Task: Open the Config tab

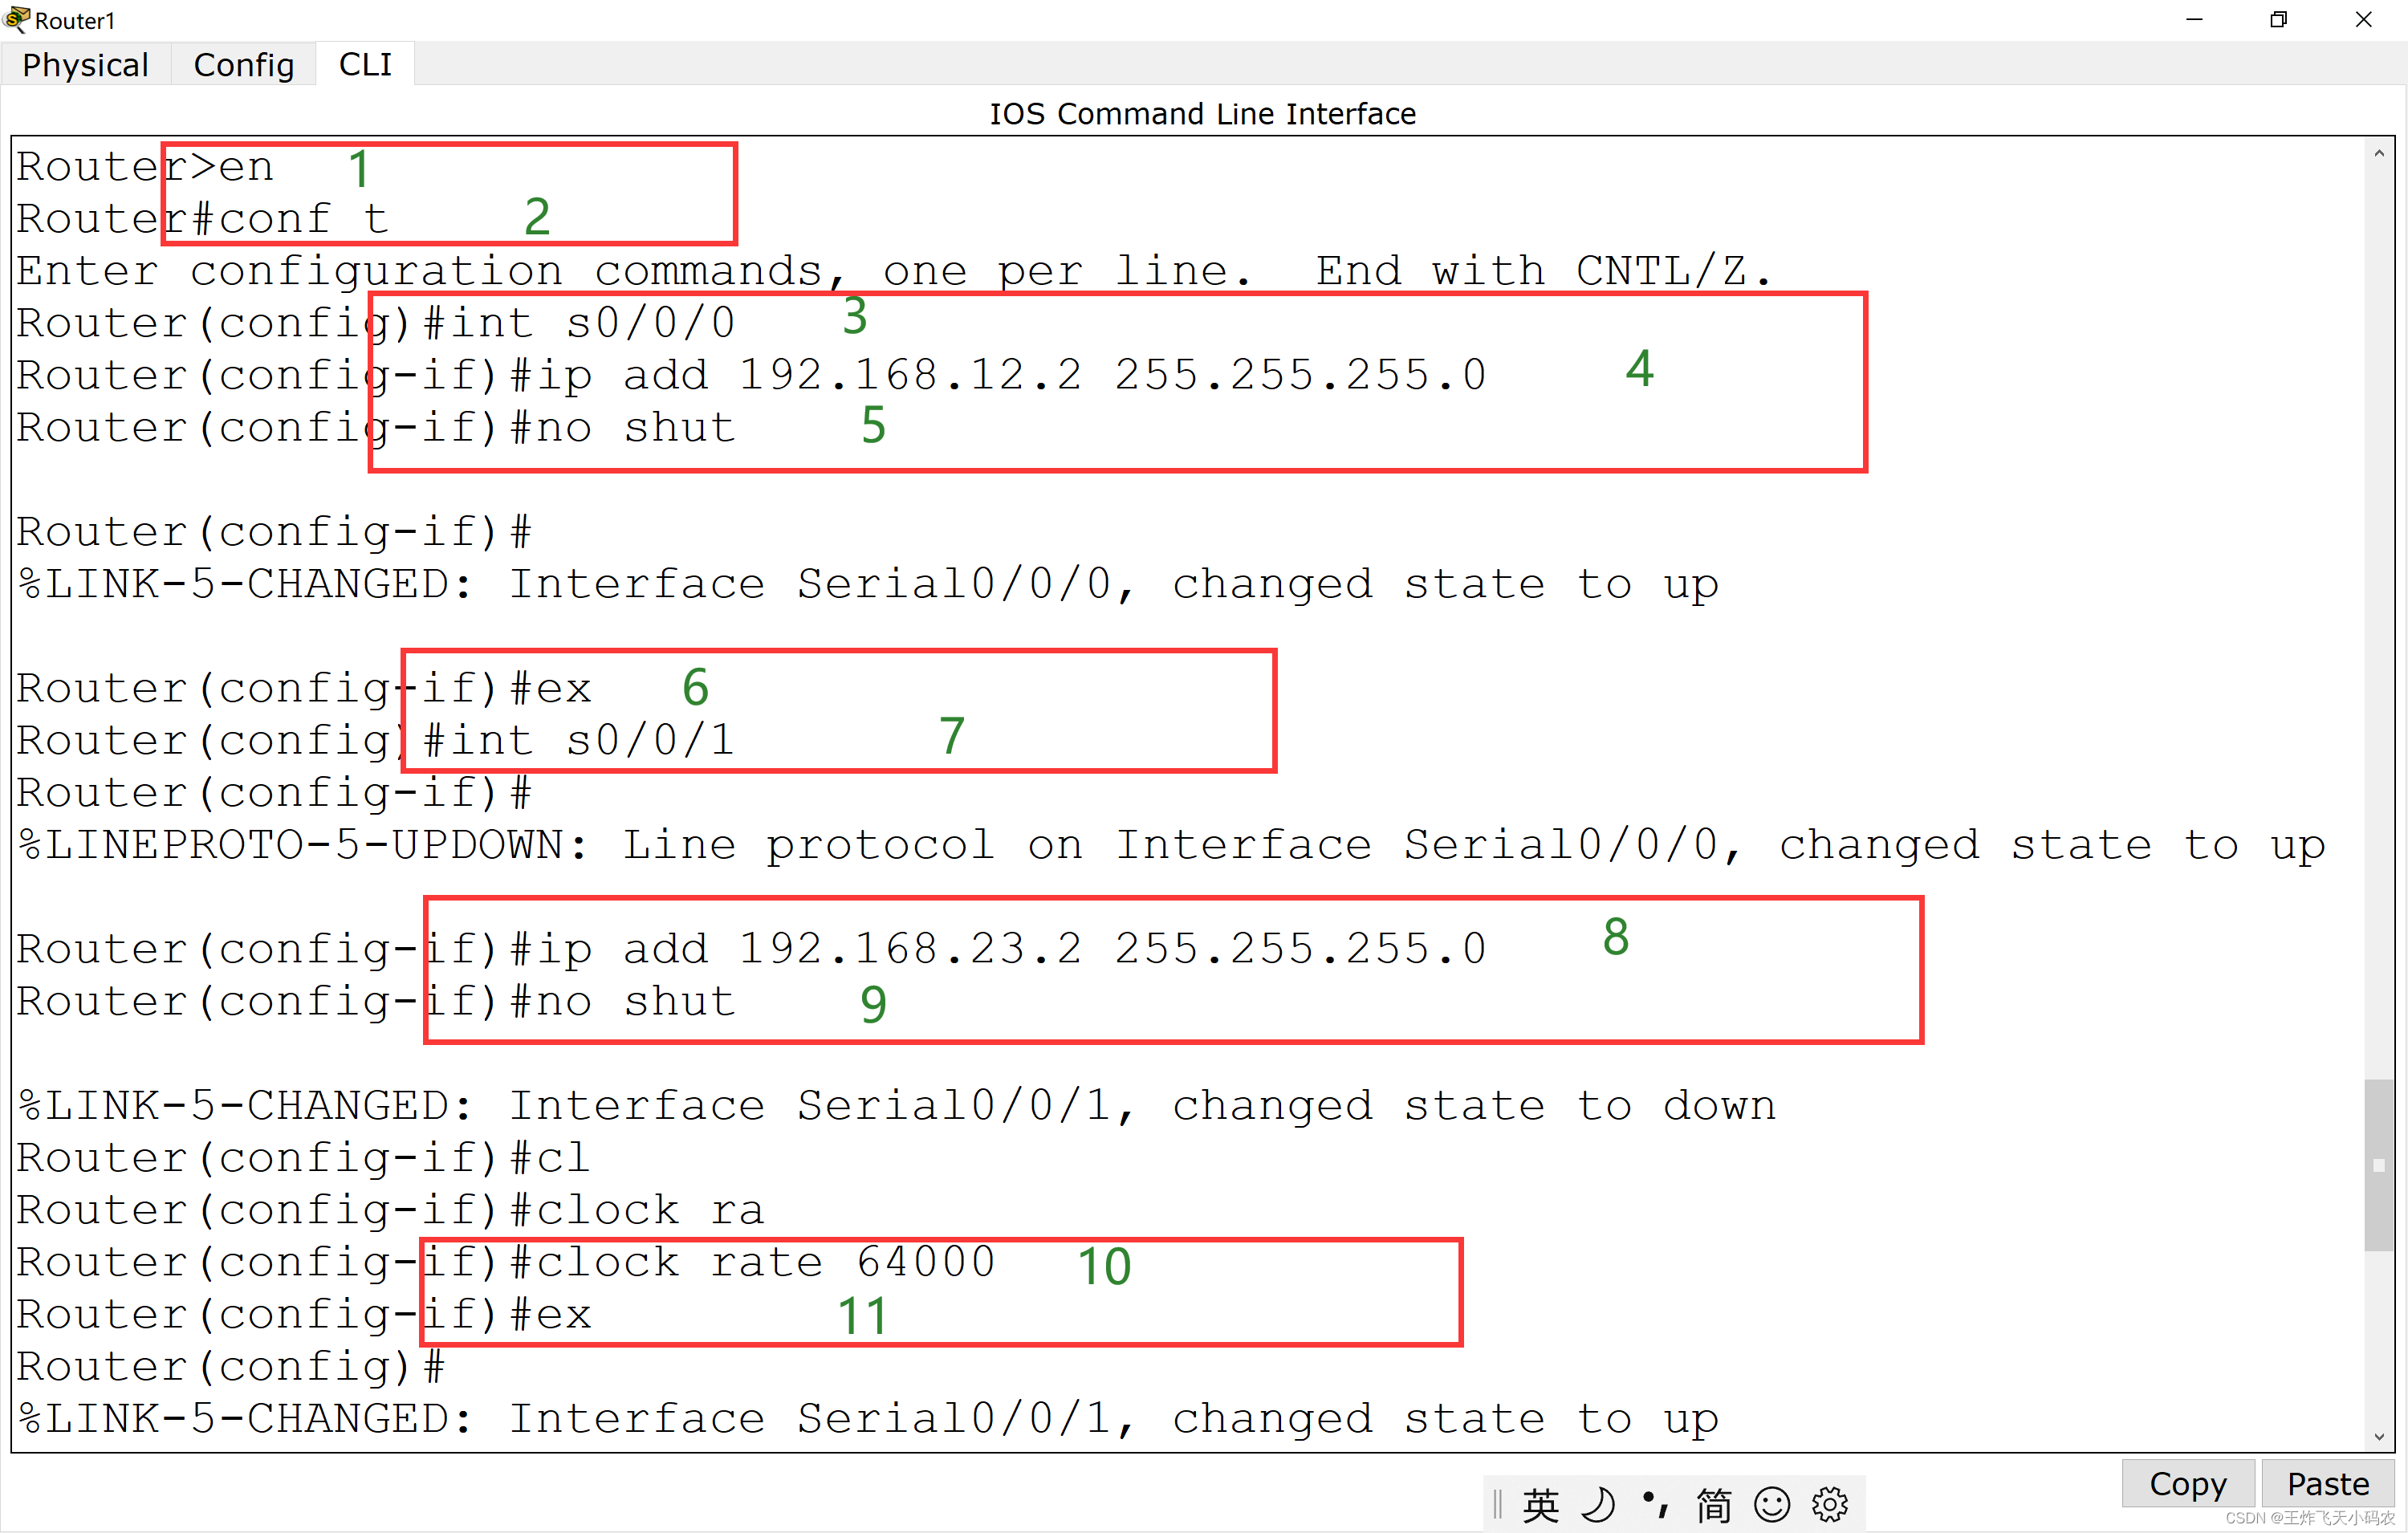Action: pos(243,65)
